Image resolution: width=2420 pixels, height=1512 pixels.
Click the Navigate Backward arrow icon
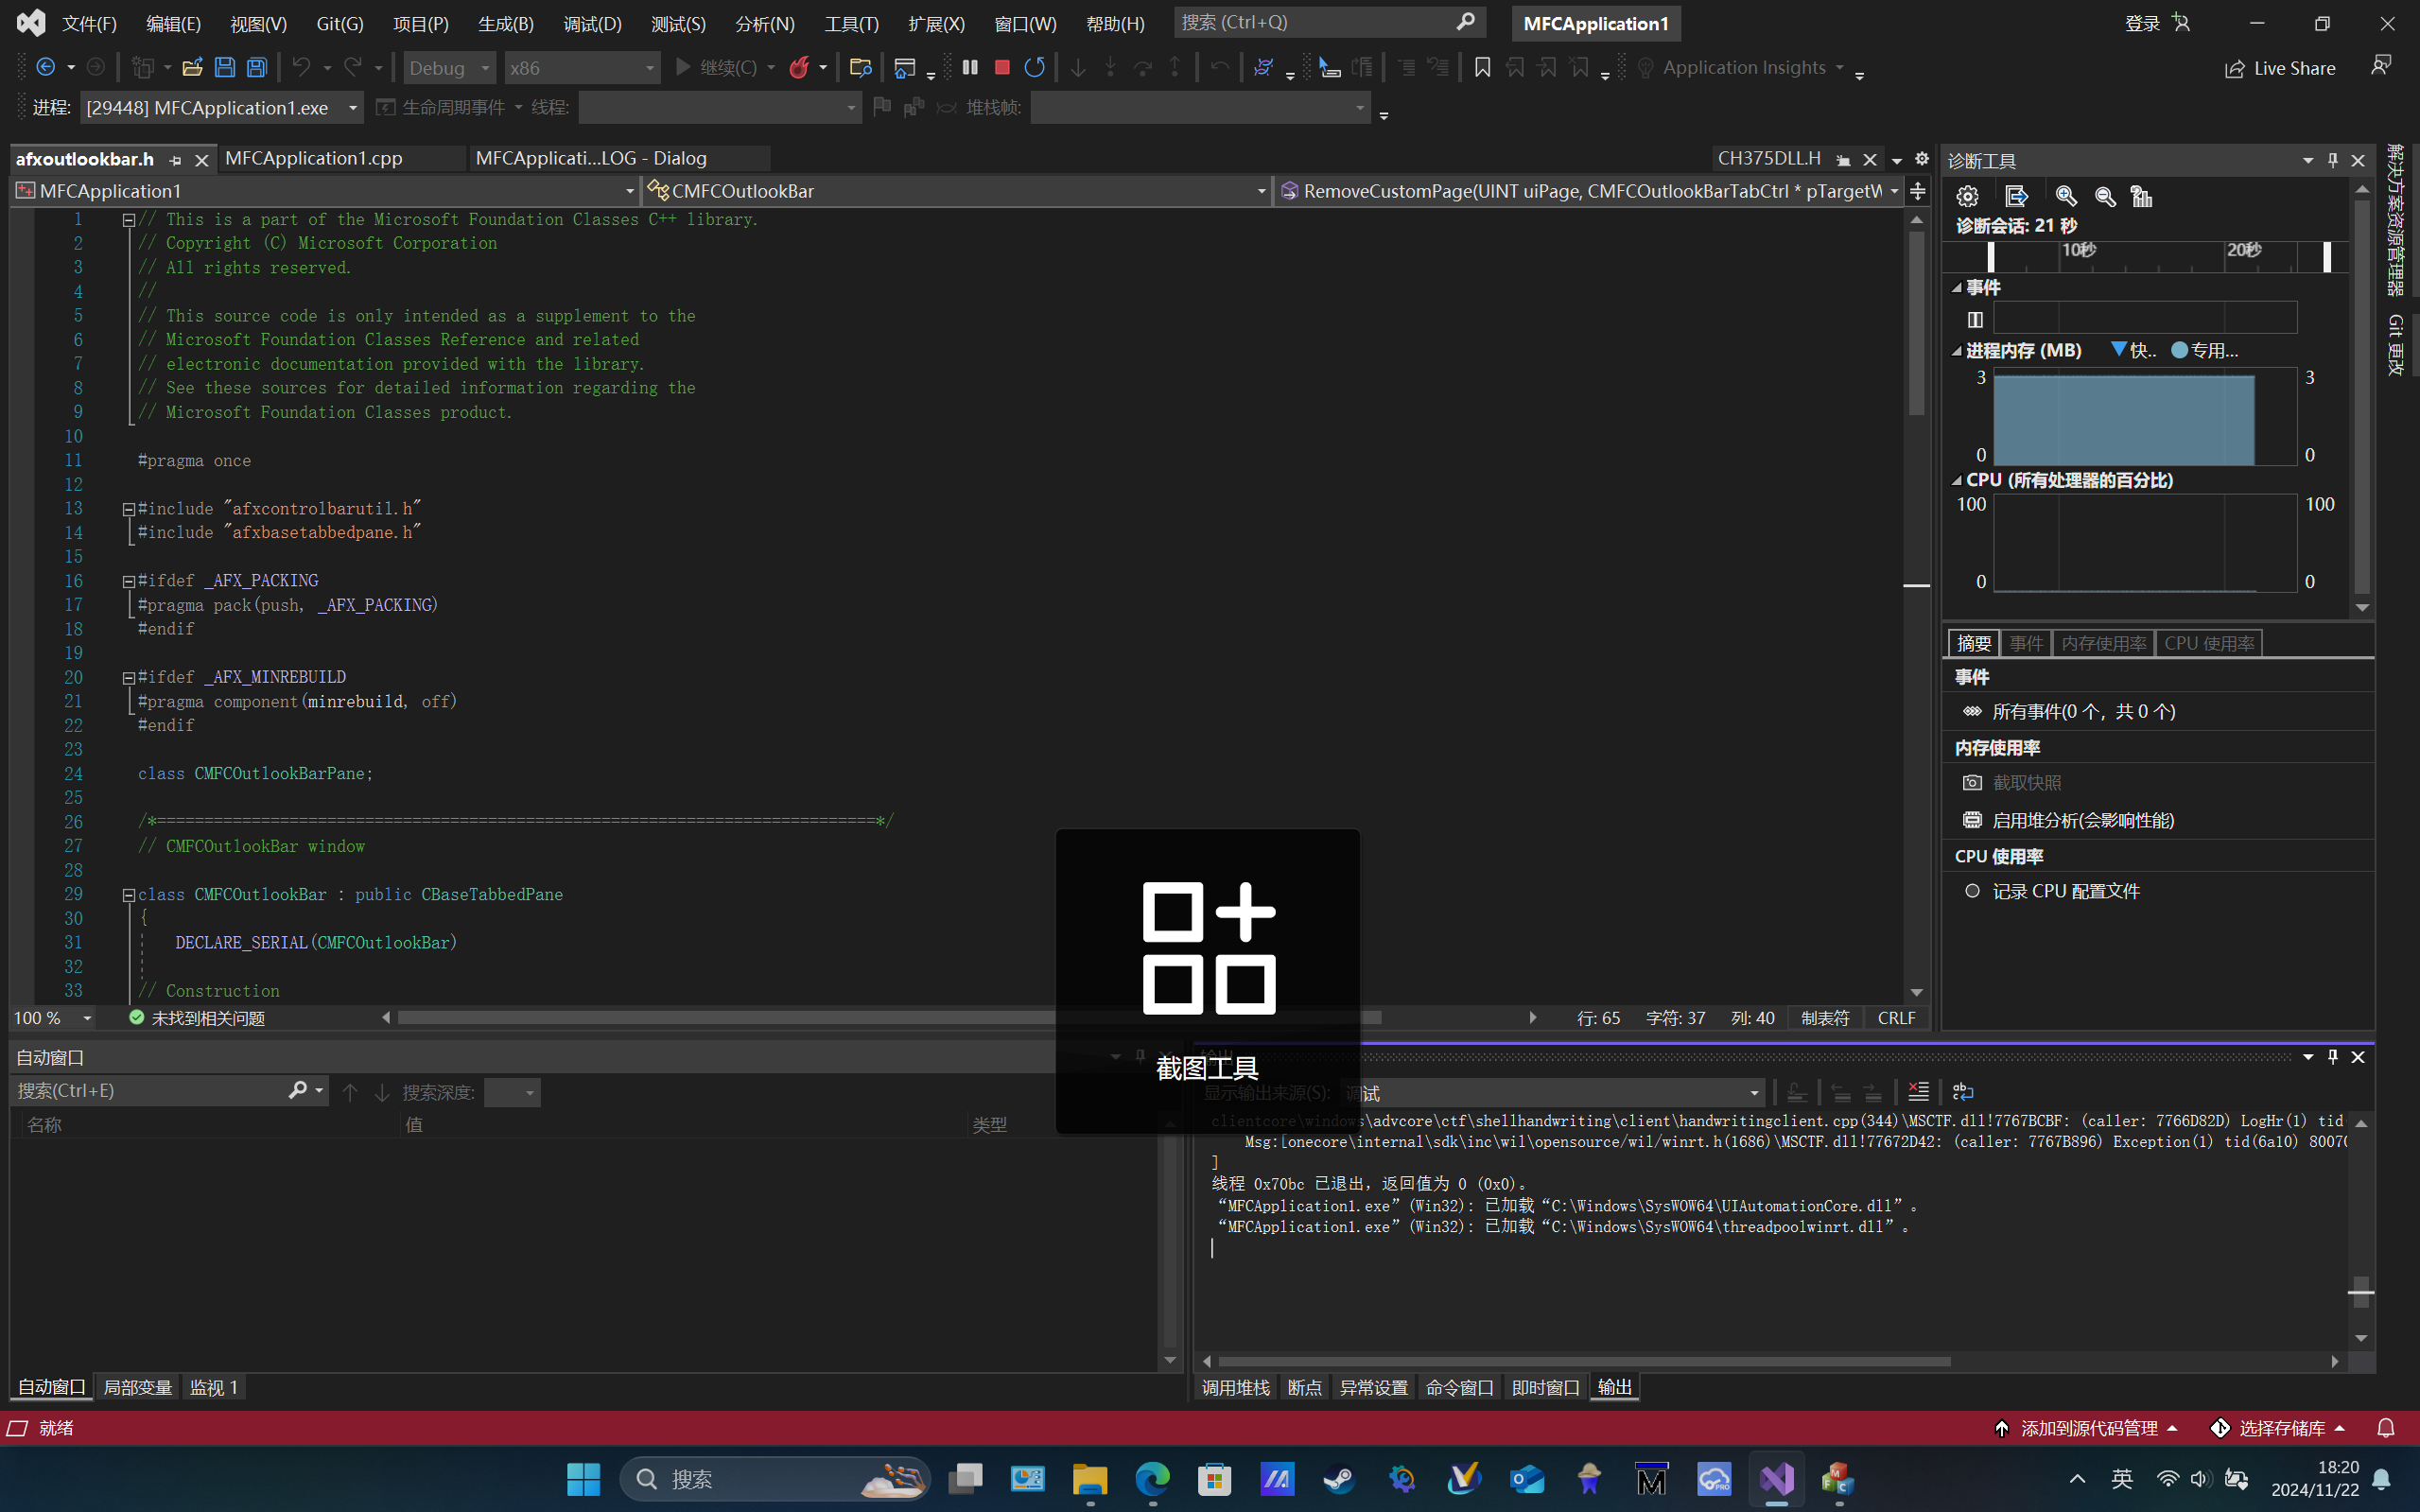tap(46, 67)
